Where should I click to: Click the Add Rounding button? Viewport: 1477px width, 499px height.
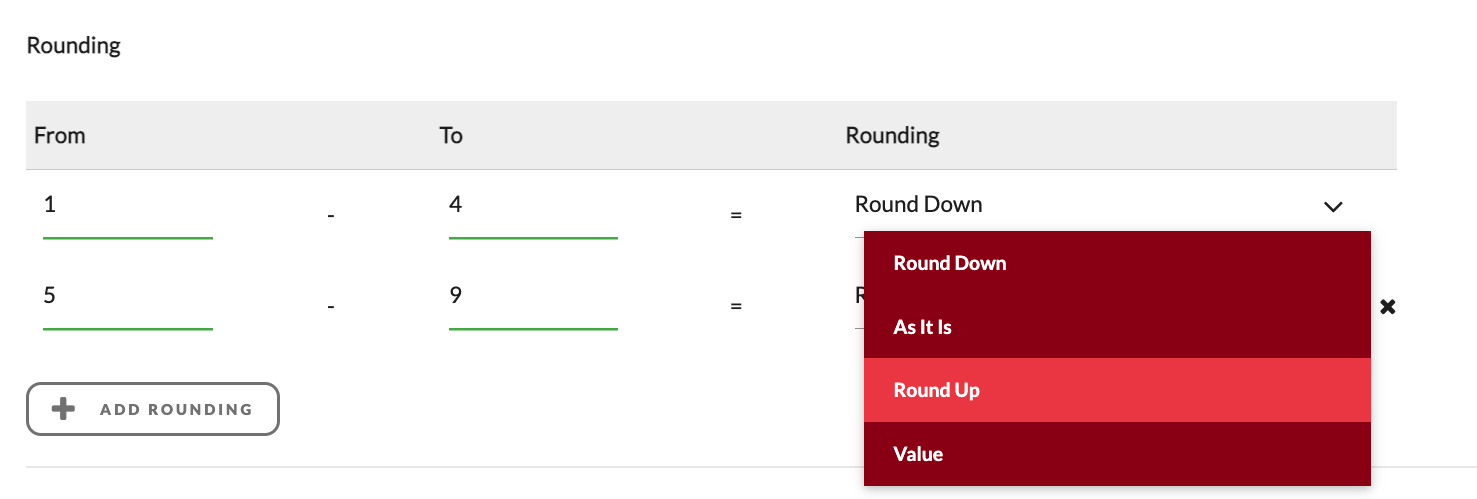[153, 409]
